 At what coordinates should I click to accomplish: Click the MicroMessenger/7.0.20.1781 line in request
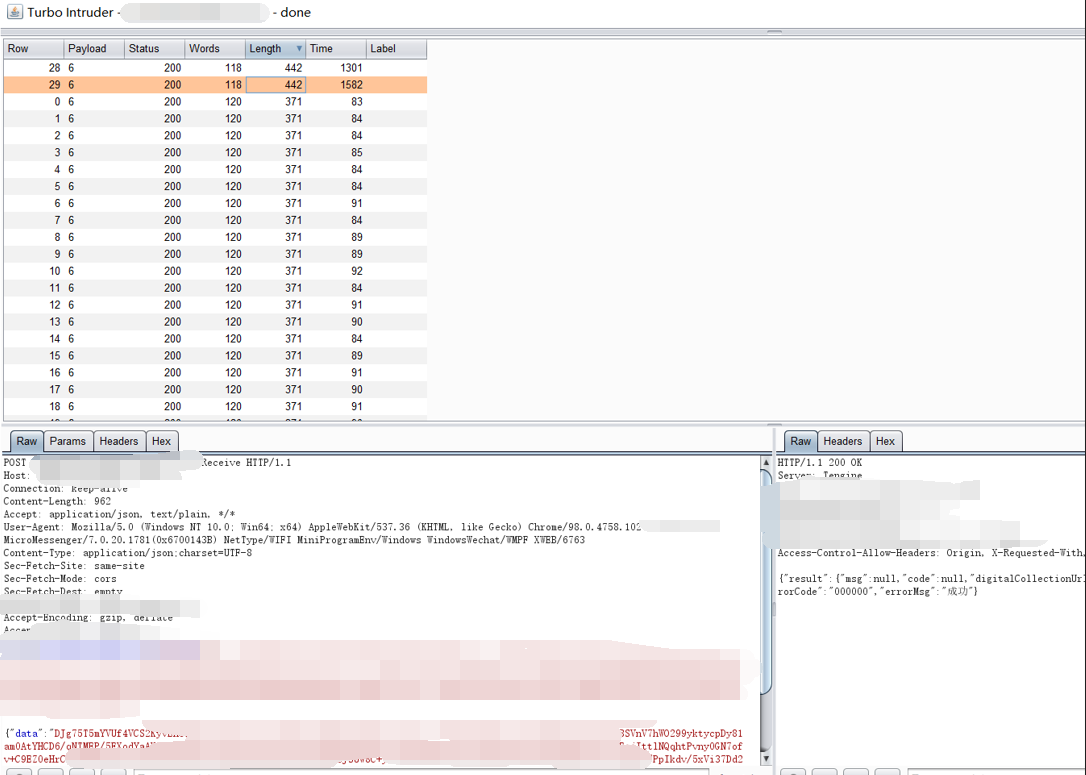(x=294, y=540)
